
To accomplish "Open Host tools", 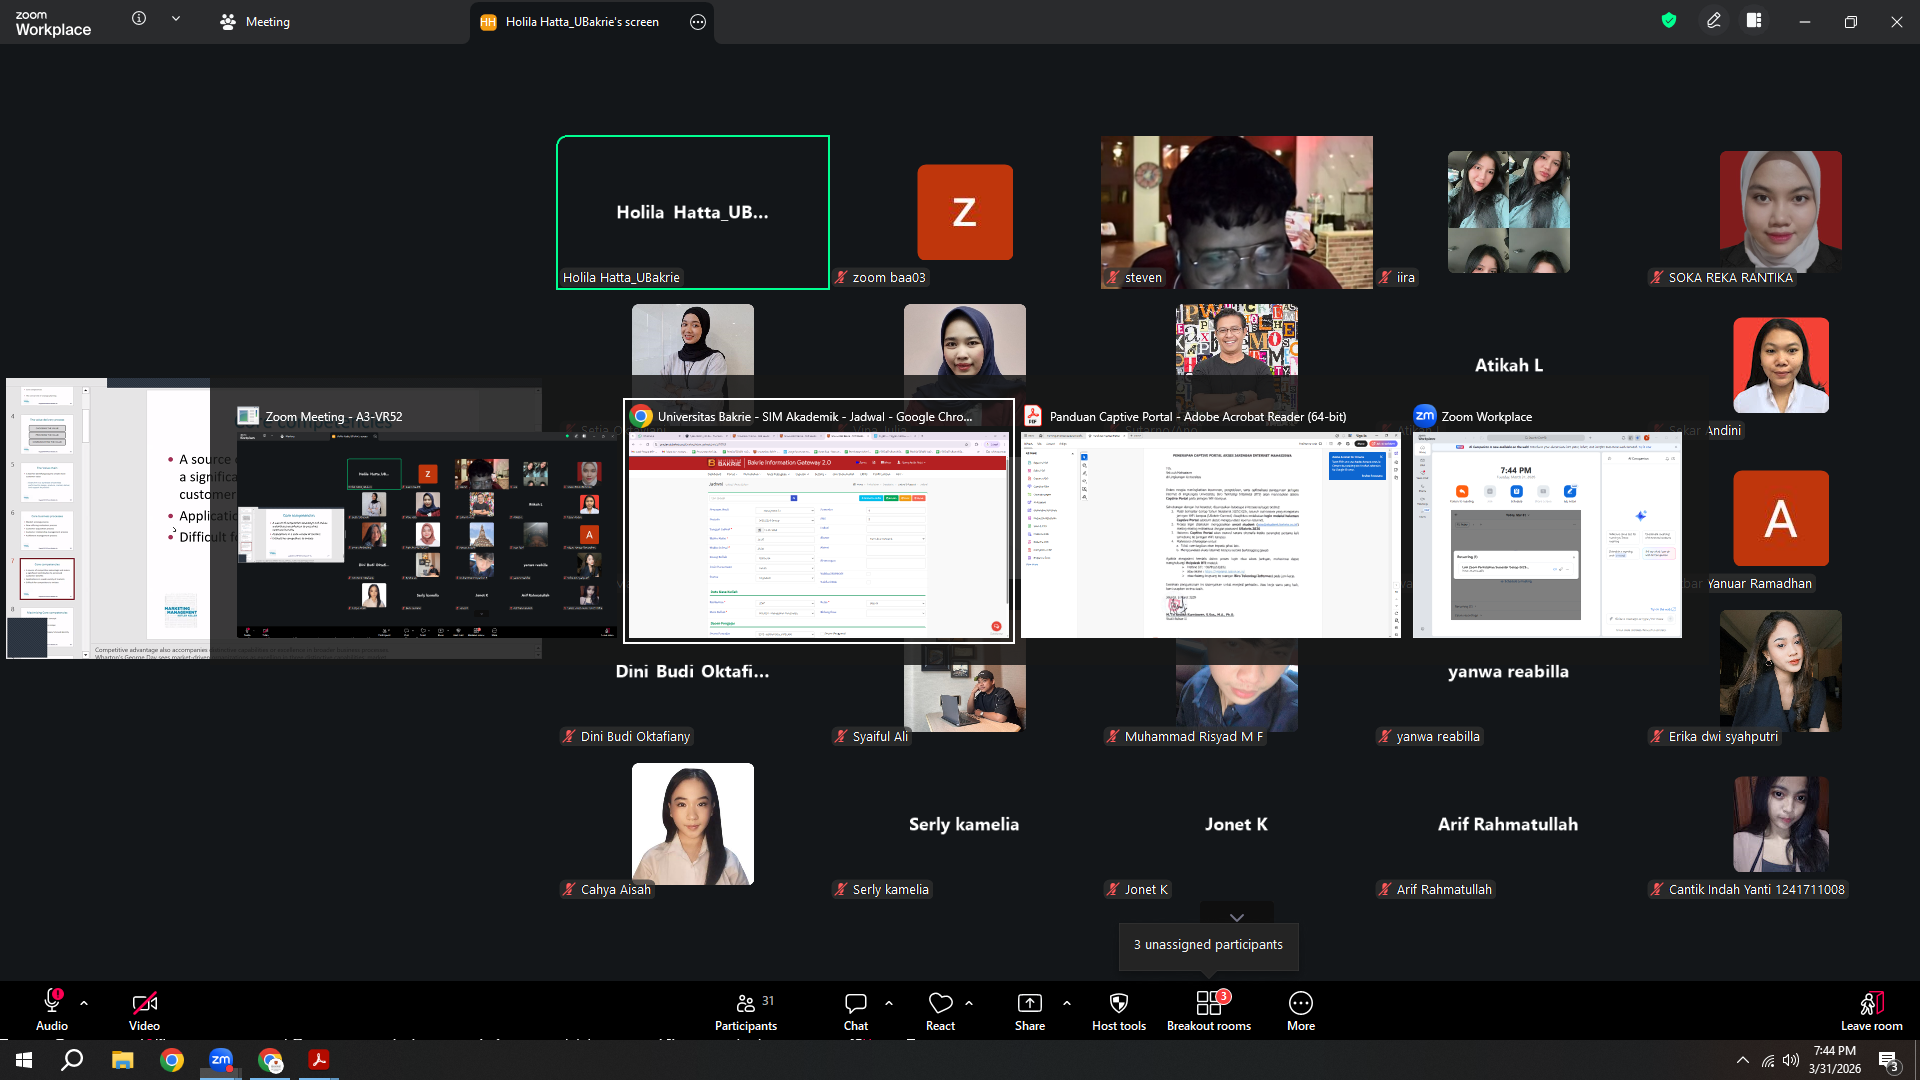I will coord(1119,1012).
